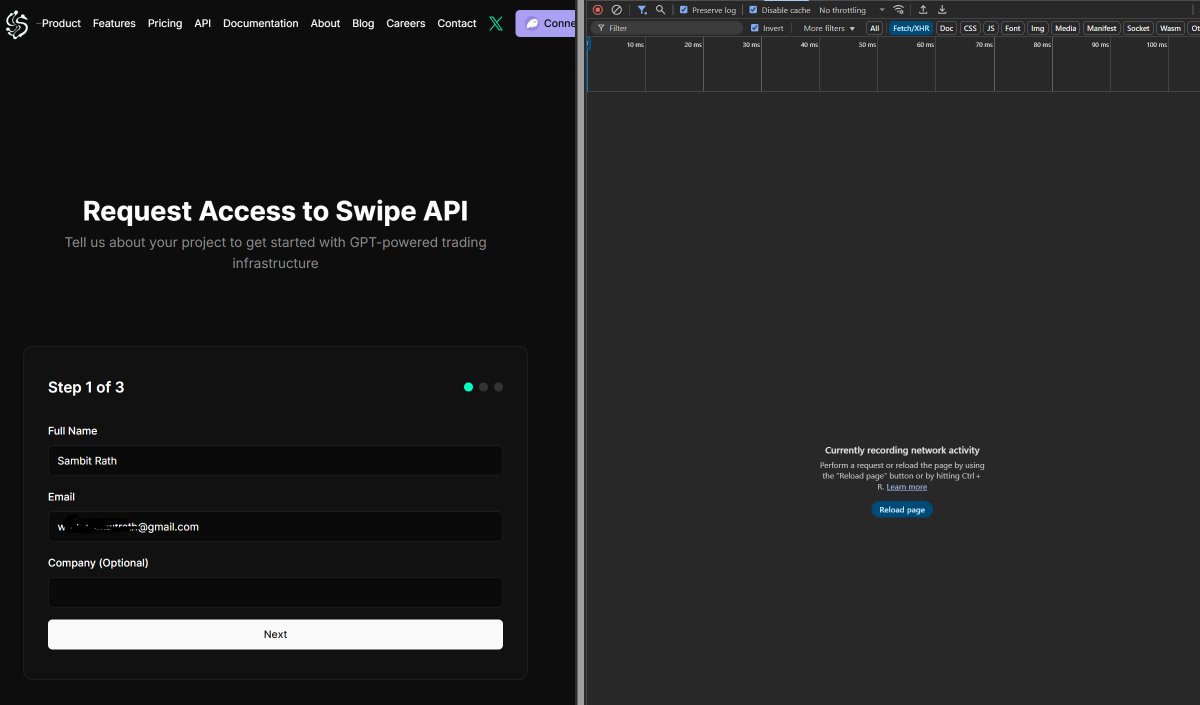Open the Blog nav link

point(363,23)
